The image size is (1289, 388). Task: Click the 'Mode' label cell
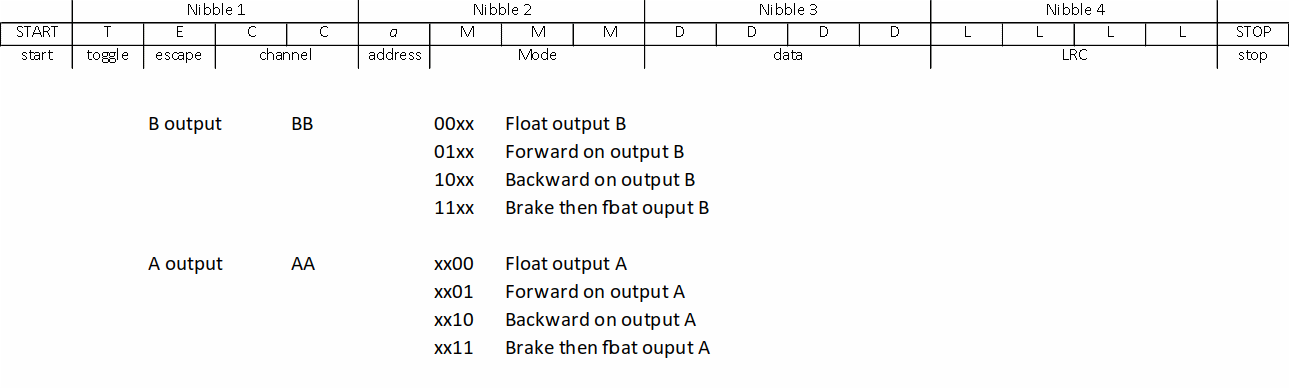537,56
